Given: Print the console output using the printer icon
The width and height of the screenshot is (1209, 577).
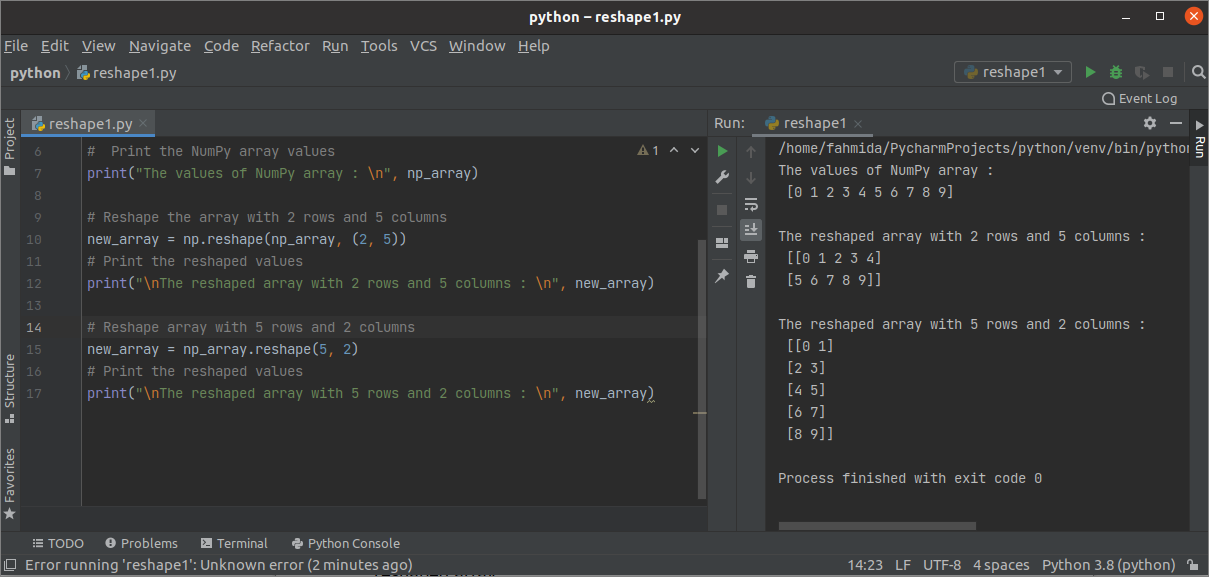Looking at the screenshot, I should tap(751, 256).
